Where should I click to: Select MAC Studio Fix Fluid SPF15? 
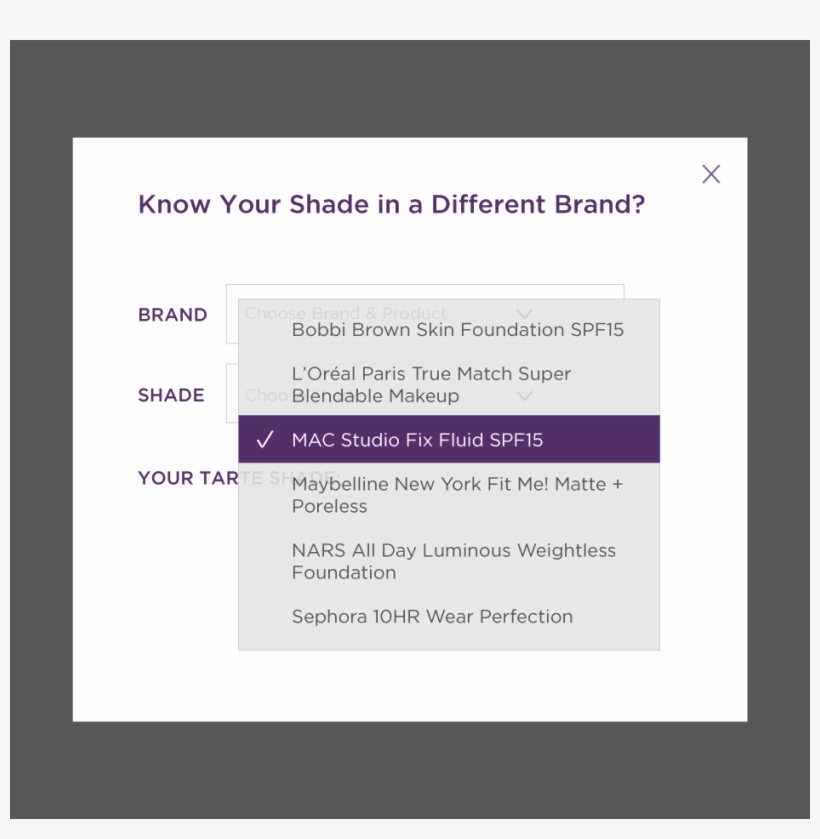pyautogui.click(x=449, y=439)
